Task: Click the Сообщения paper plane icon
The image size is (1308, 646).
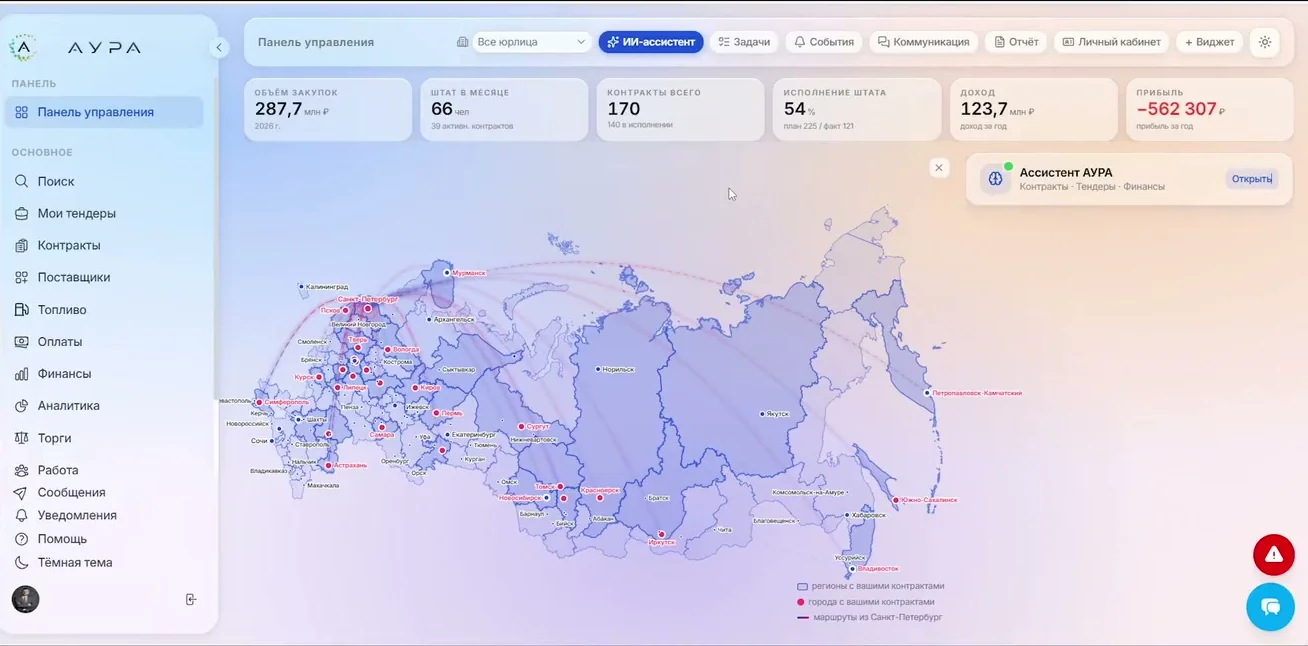Action: pyautogui.click(x=21, y=492)
